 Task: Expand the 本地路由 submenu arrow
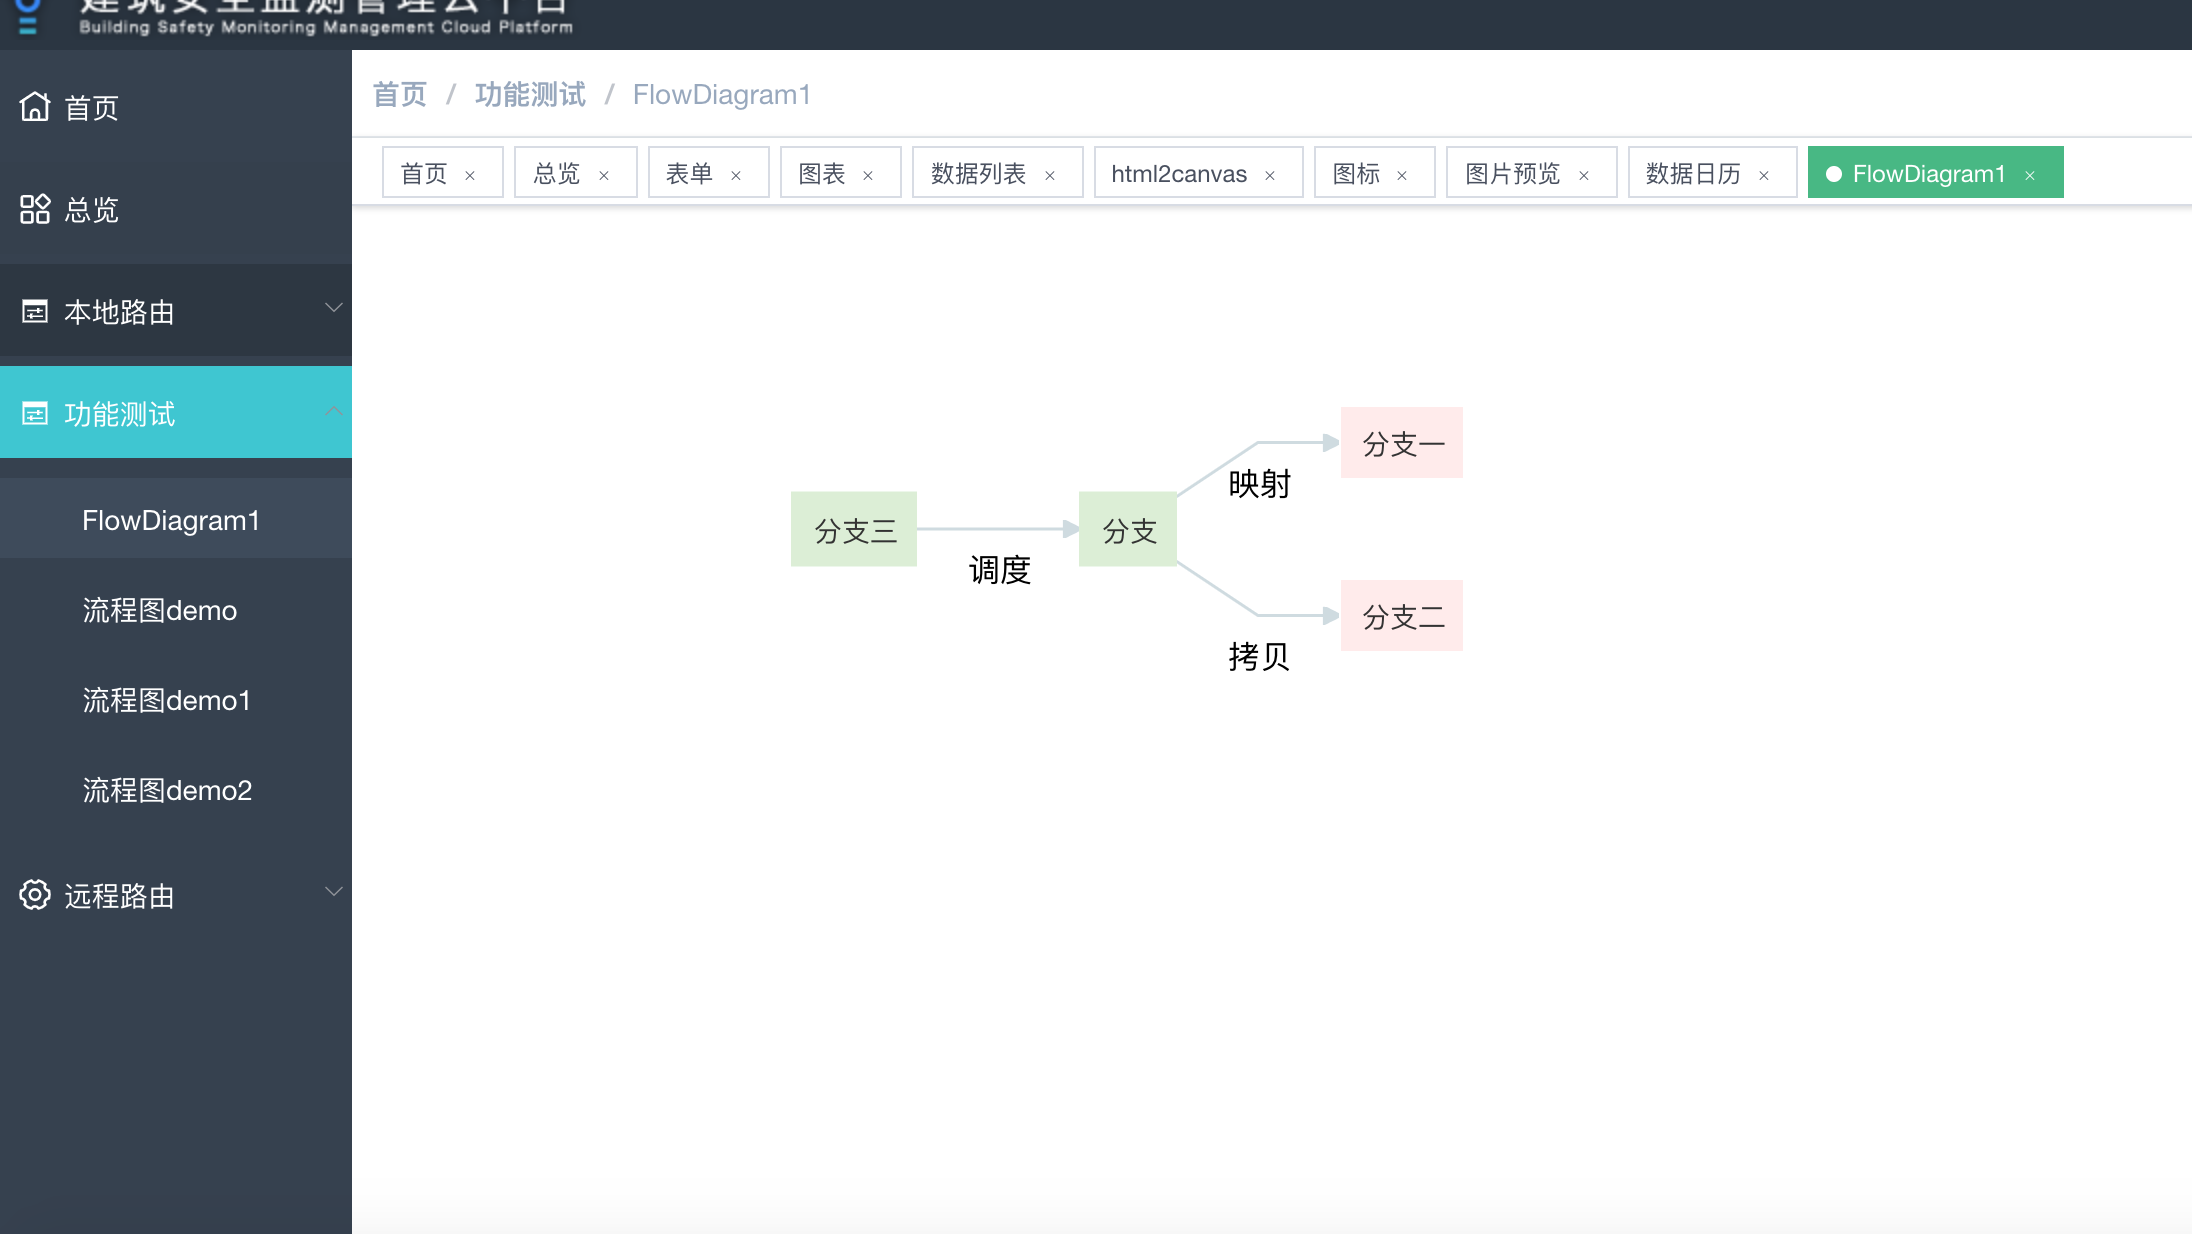tap(334, 308)
